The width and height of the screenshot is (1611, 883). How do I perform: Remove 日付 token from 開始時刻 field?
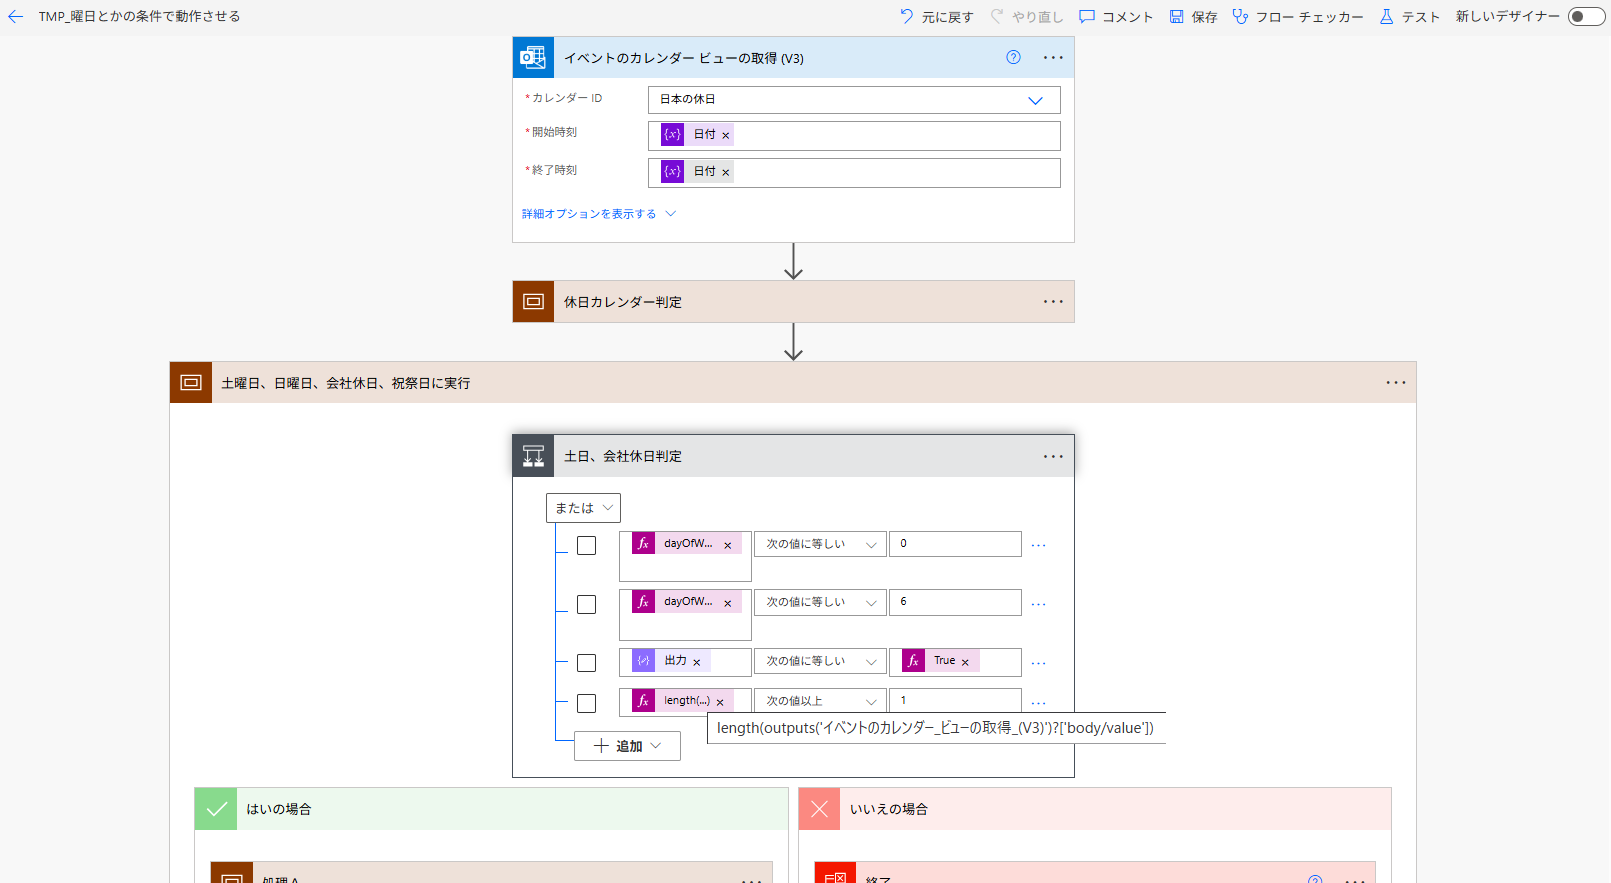(726, 135)
